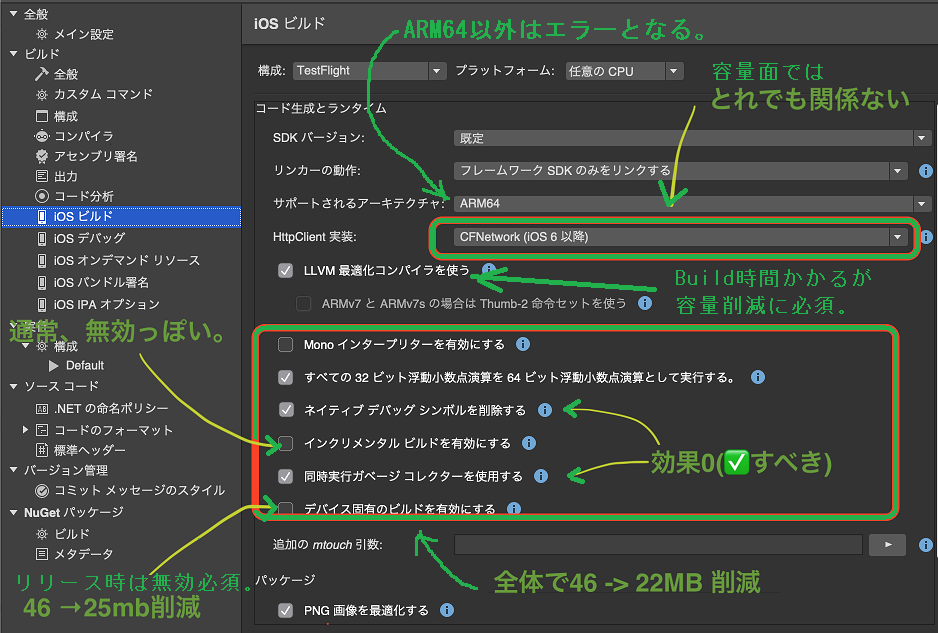Switch to the iOS IPA オプション page

pos(44,304)
